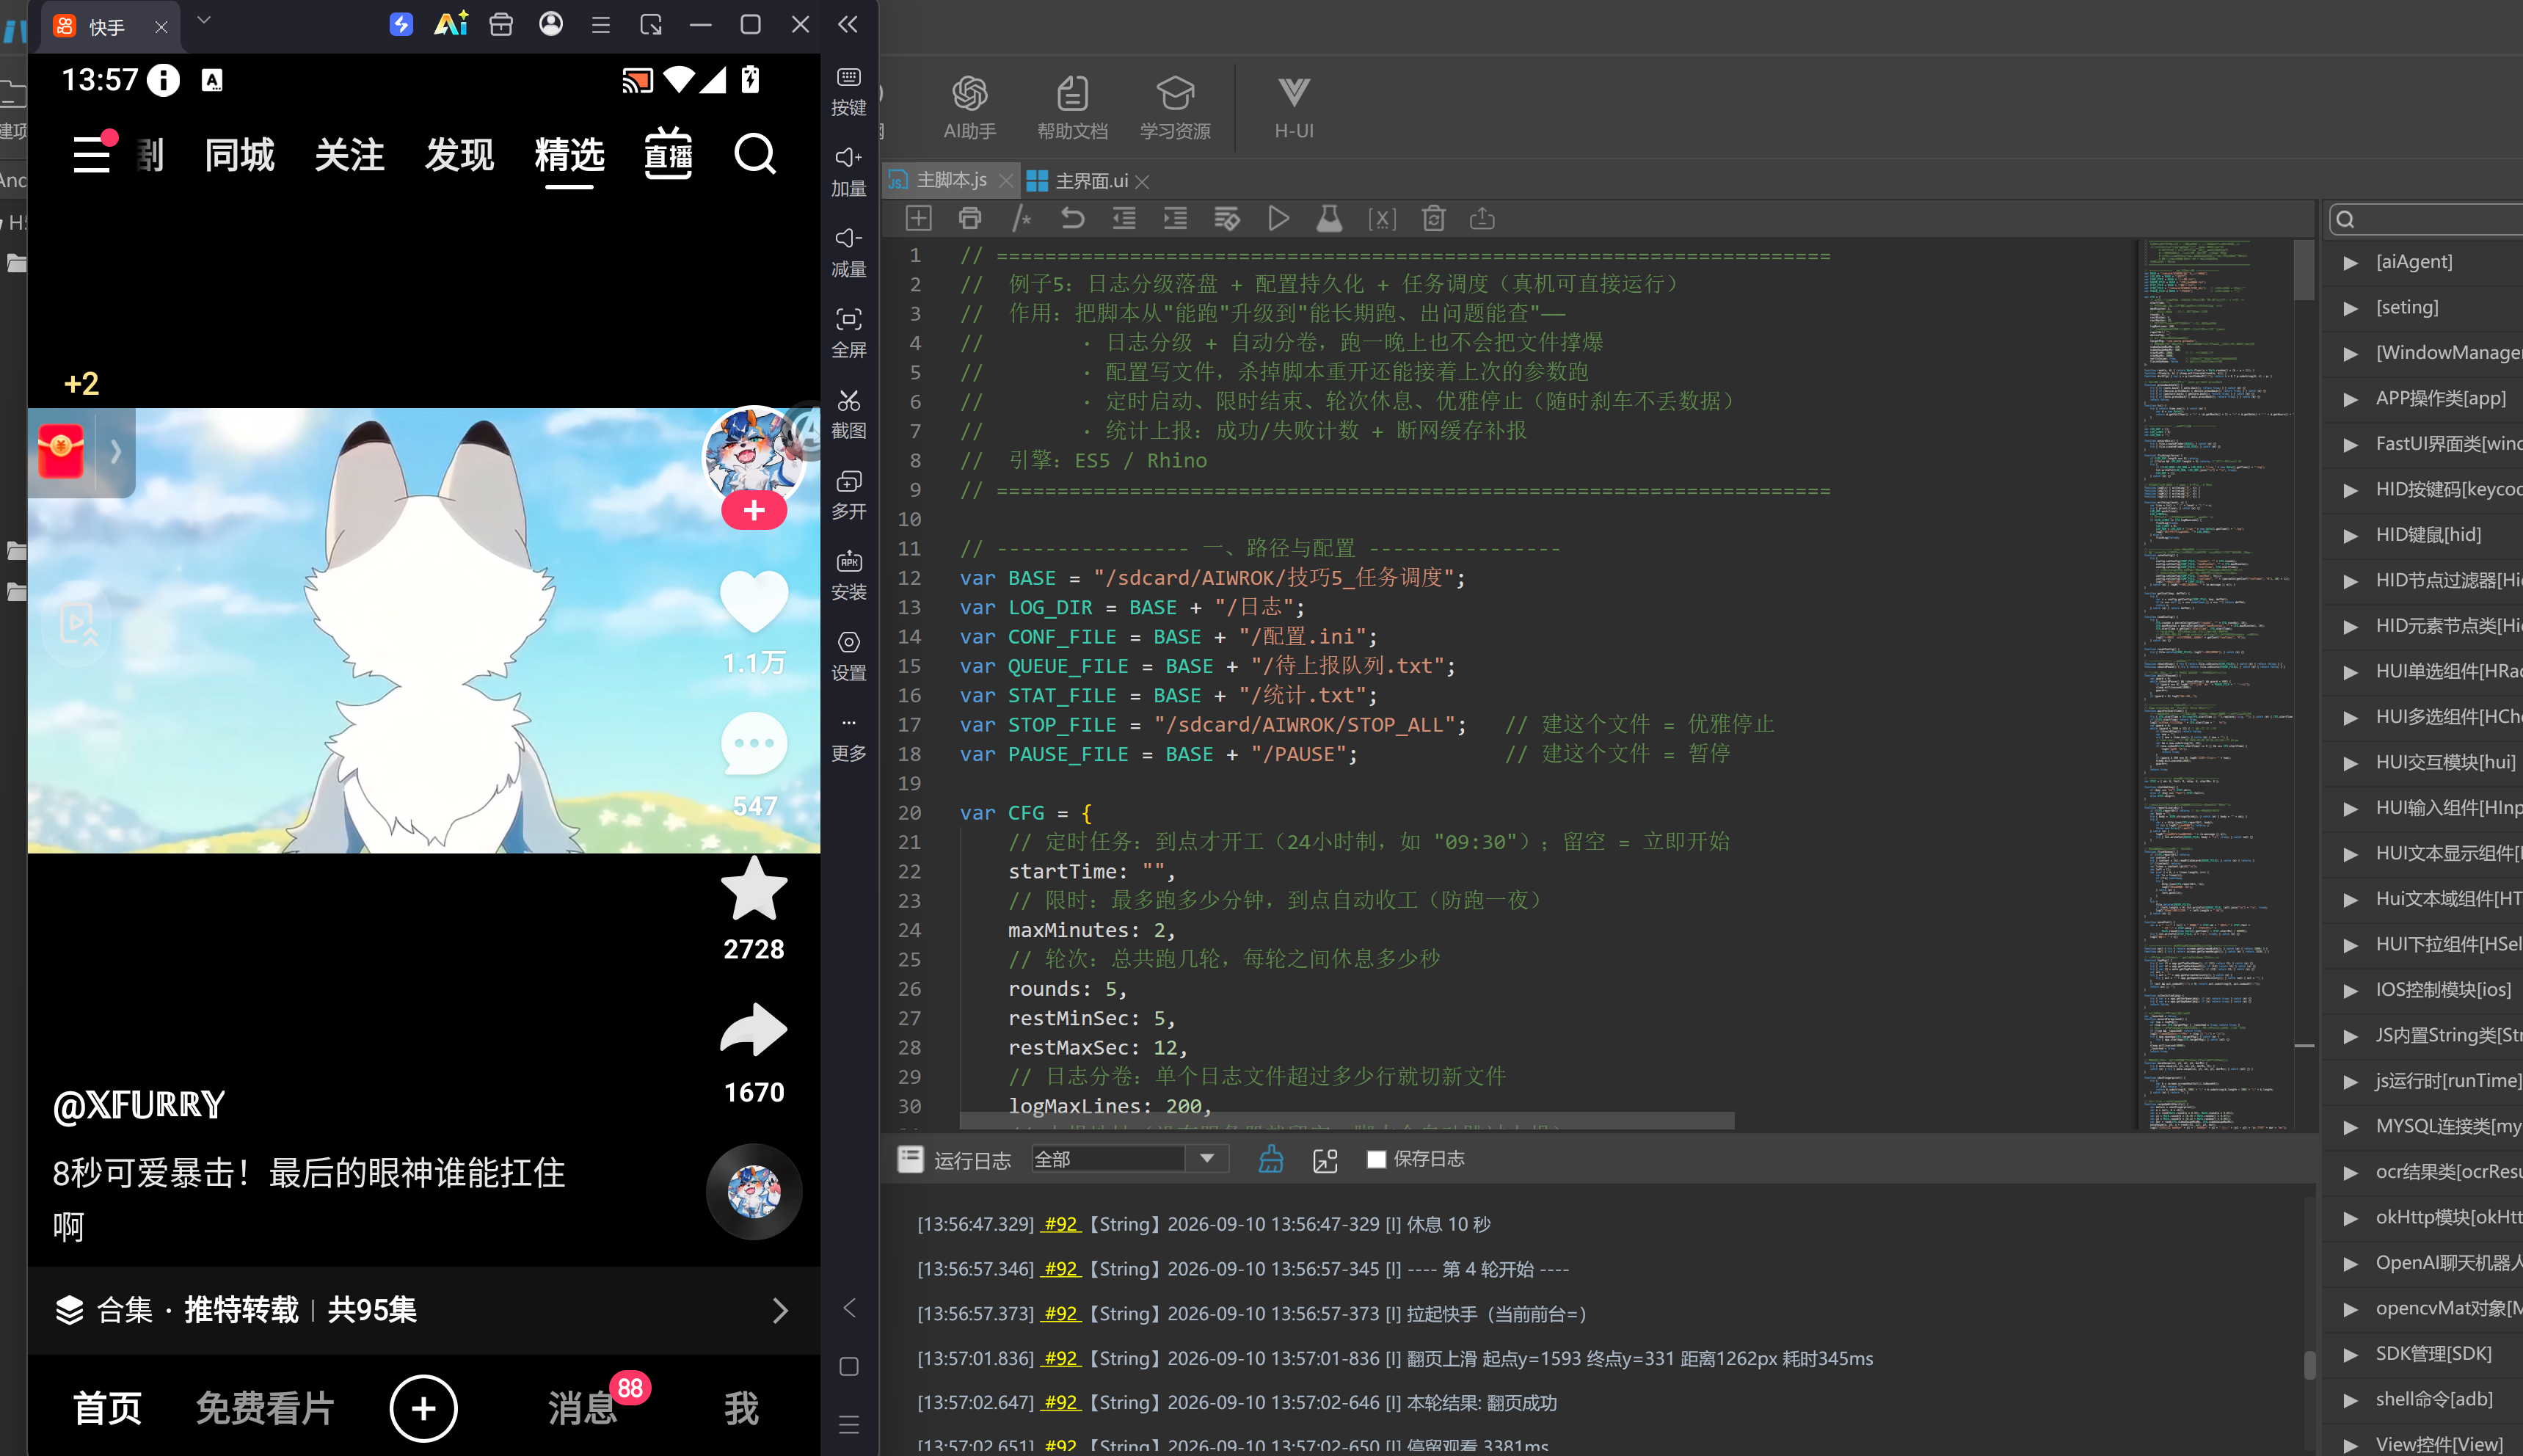Open 帮助文档 help documentation
Viewport: 2523px width, 1456px height.
pos(1072,108)
